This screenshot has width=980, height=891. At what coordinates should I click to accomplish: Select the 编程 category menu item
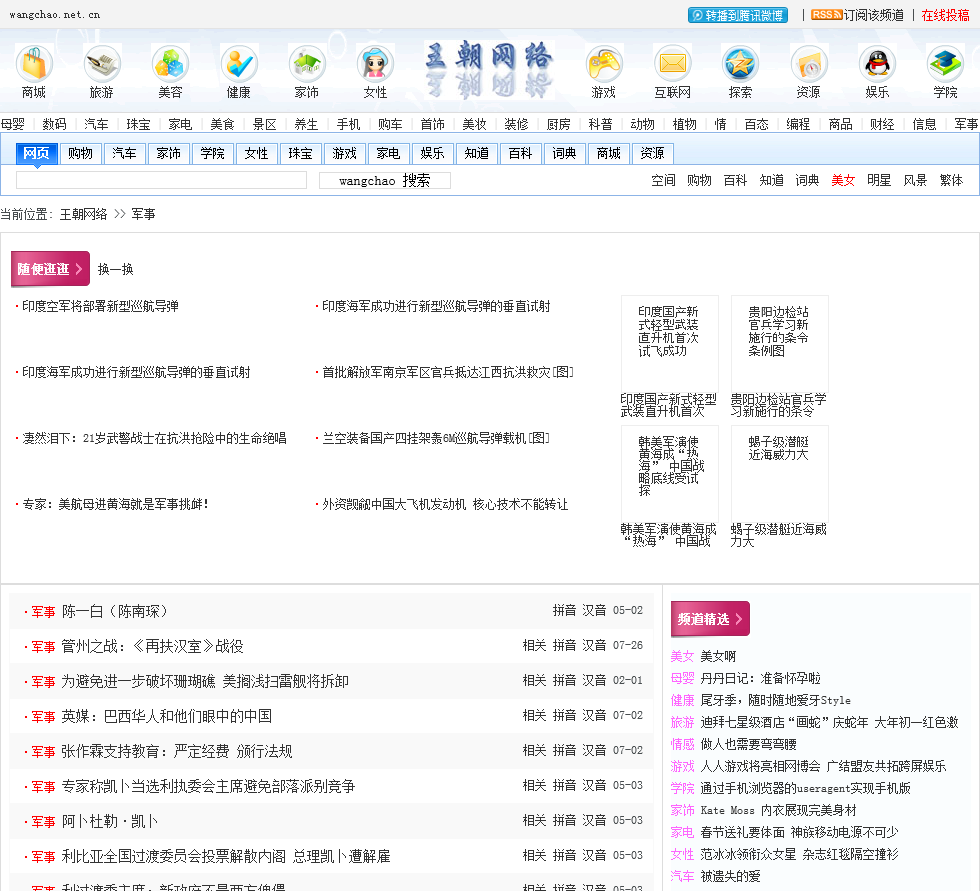pyautogui.click(x=798, y=124)
